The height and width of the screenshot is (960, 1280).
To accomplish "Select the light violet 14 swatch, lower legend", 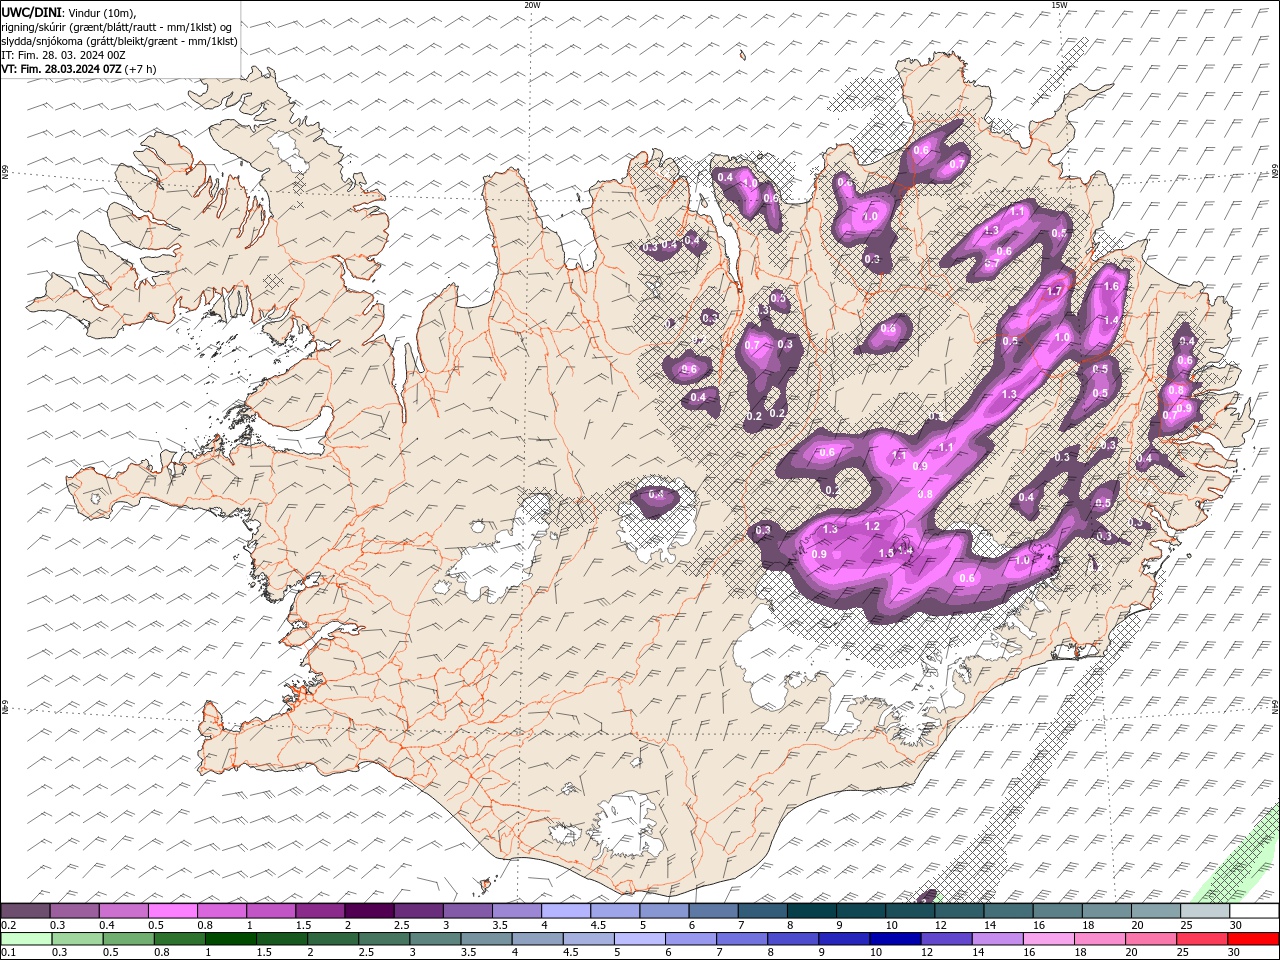I will (997, 939).
